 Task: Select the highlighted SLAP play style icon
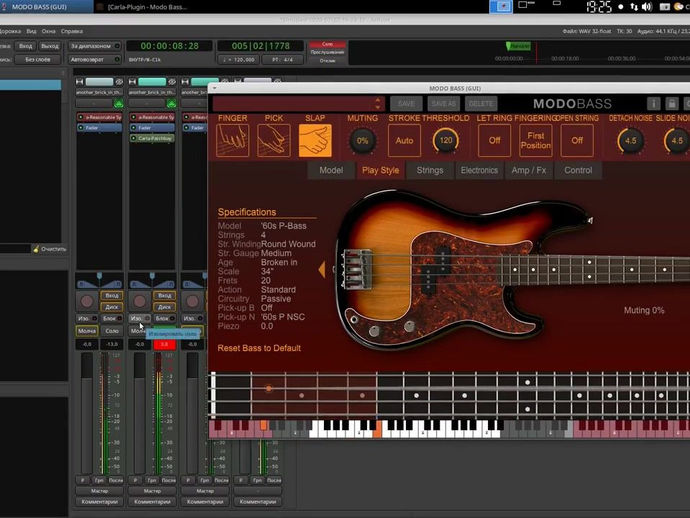[315, 140]
